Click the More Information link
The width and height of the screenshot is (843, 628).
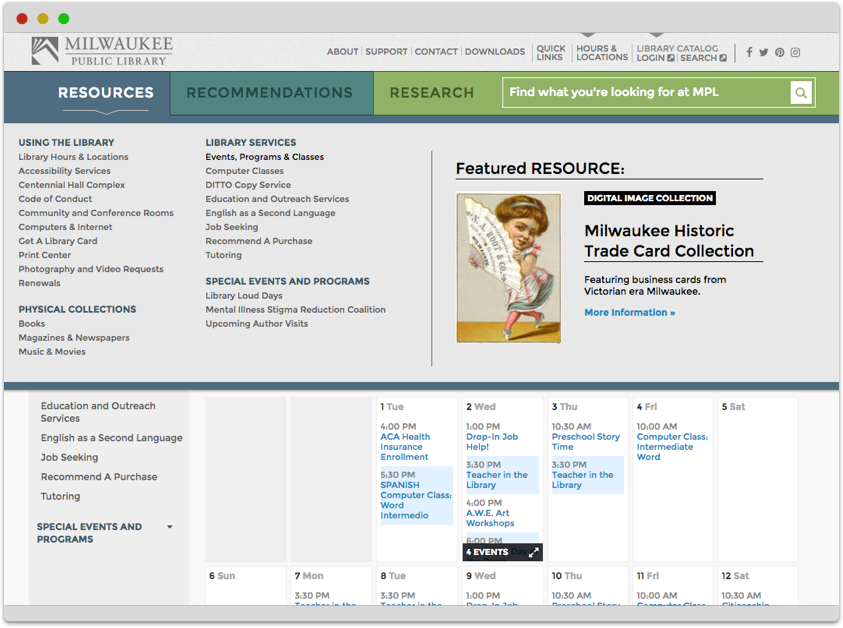(x=629, y=313)
